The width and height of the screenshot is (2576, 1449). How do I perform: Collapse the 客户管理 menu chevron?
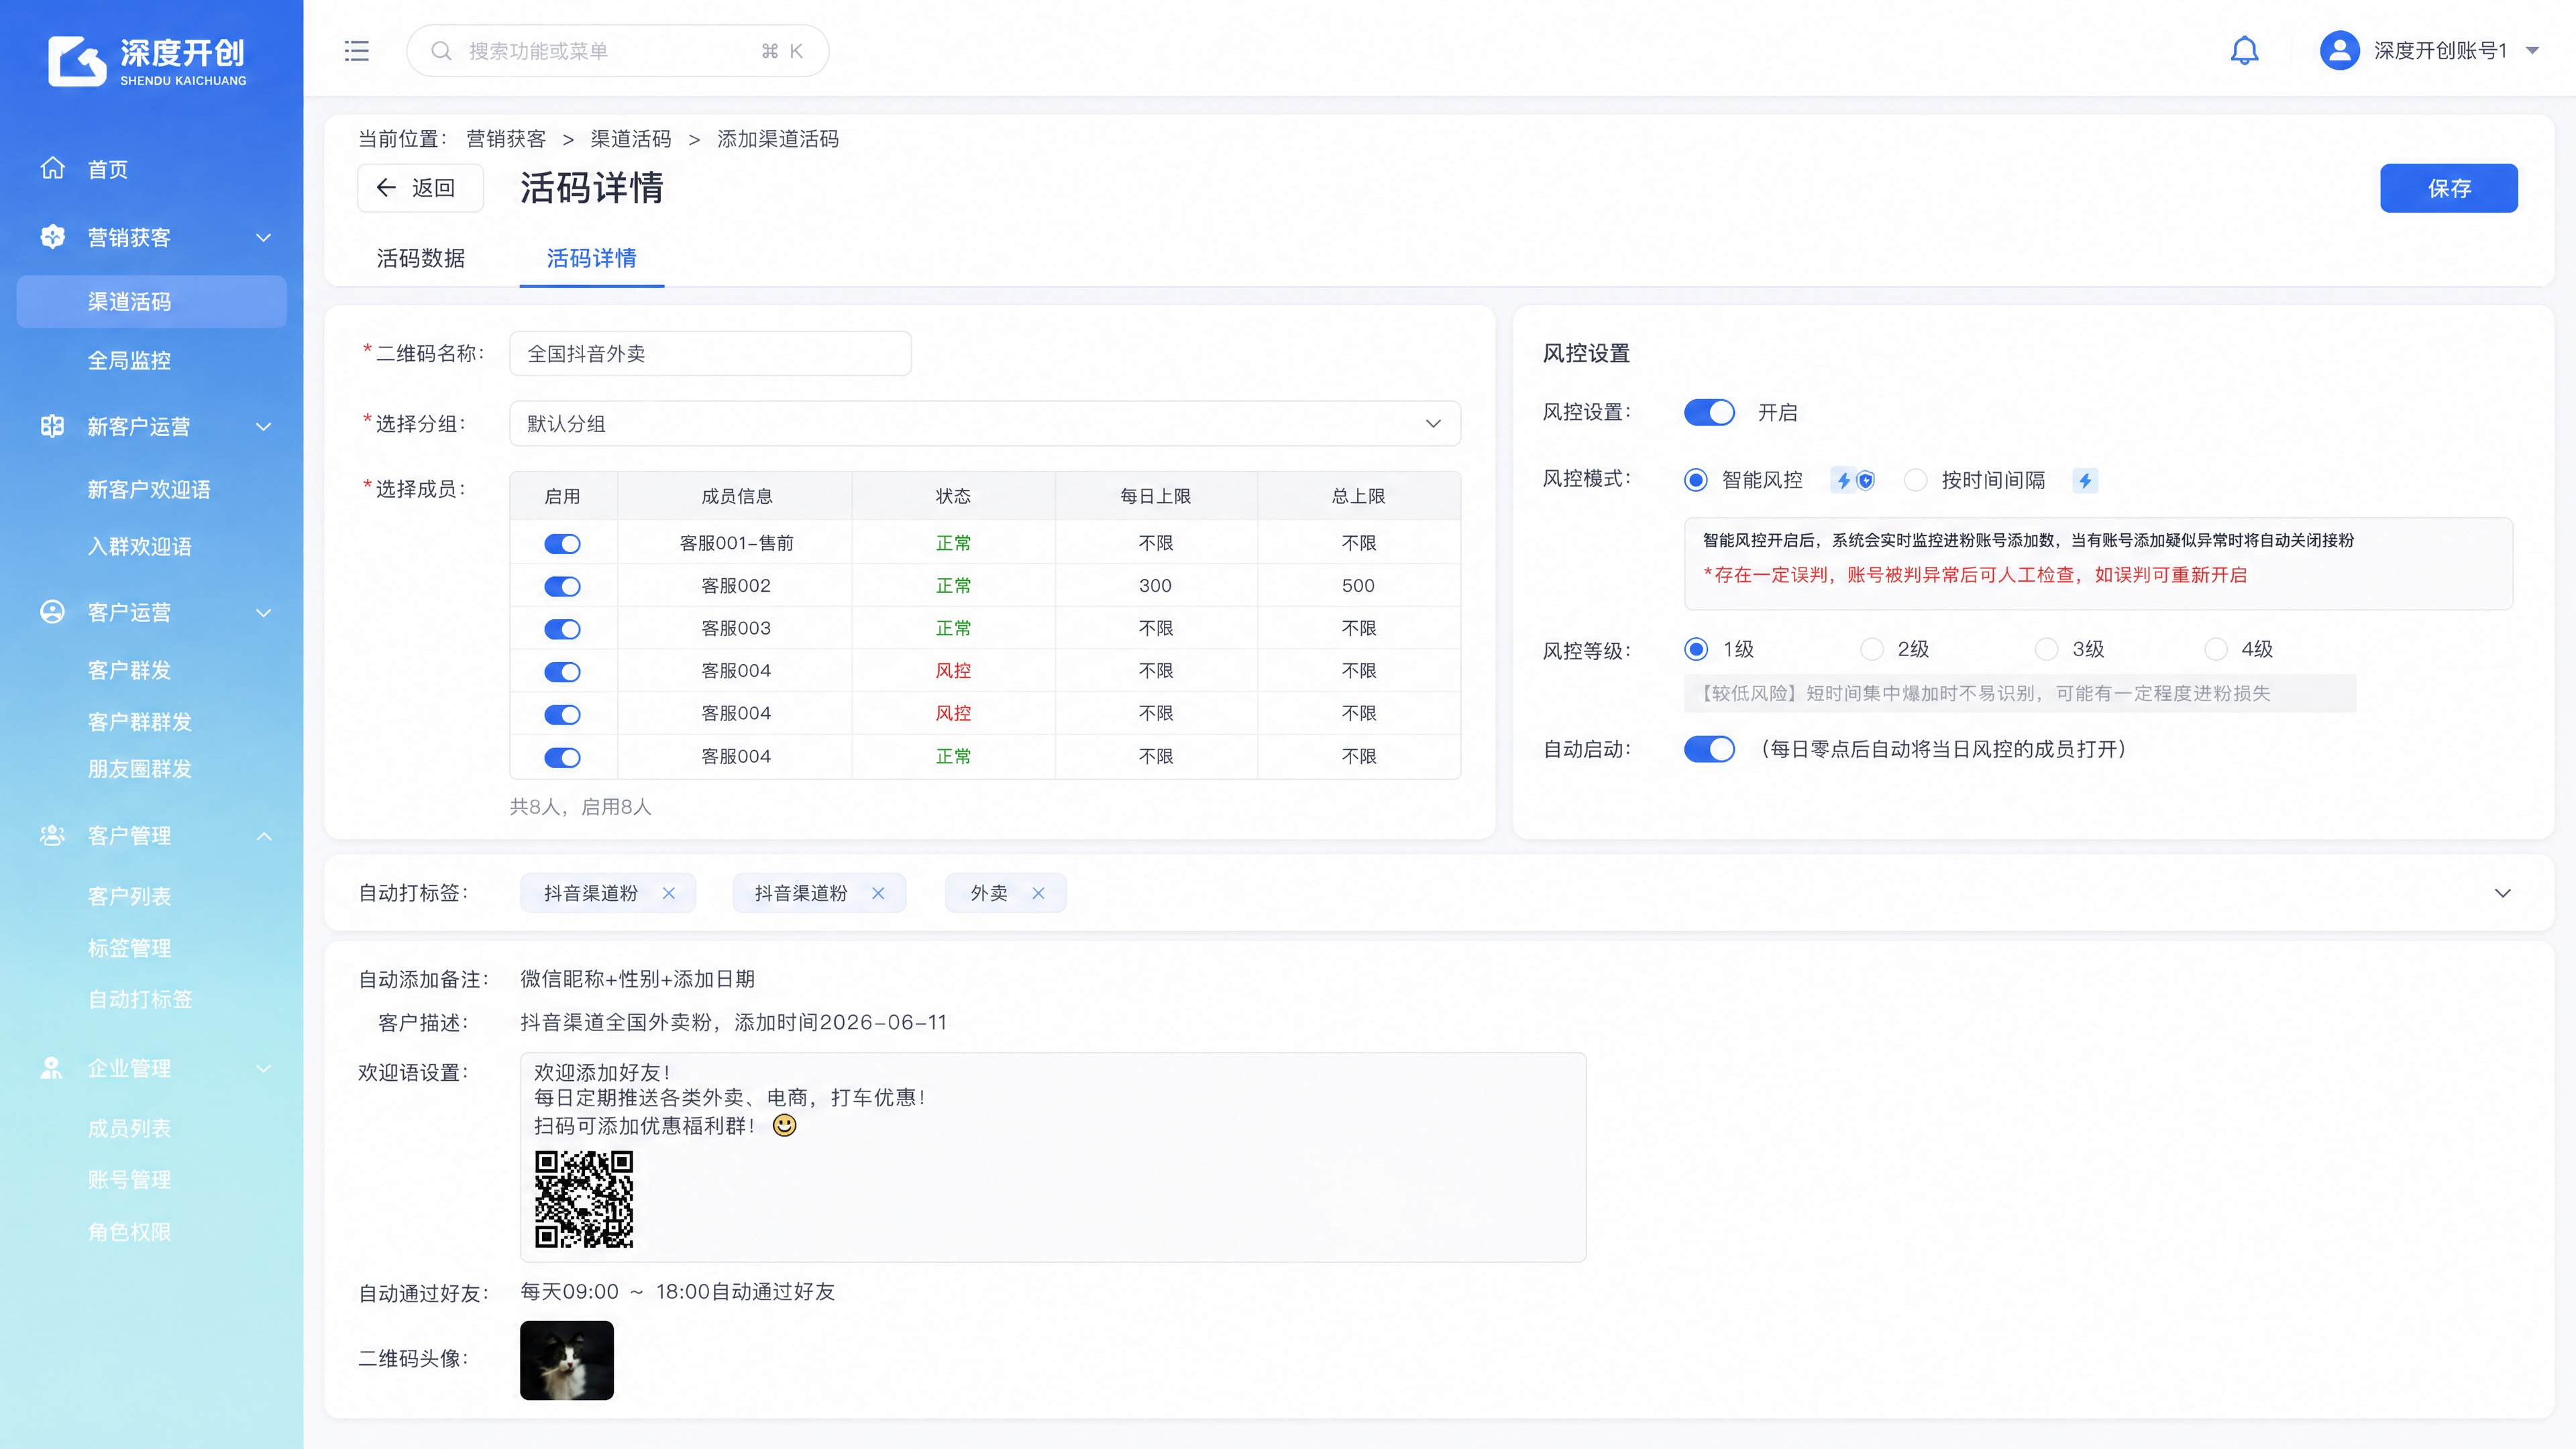click(x=264, y=836)
